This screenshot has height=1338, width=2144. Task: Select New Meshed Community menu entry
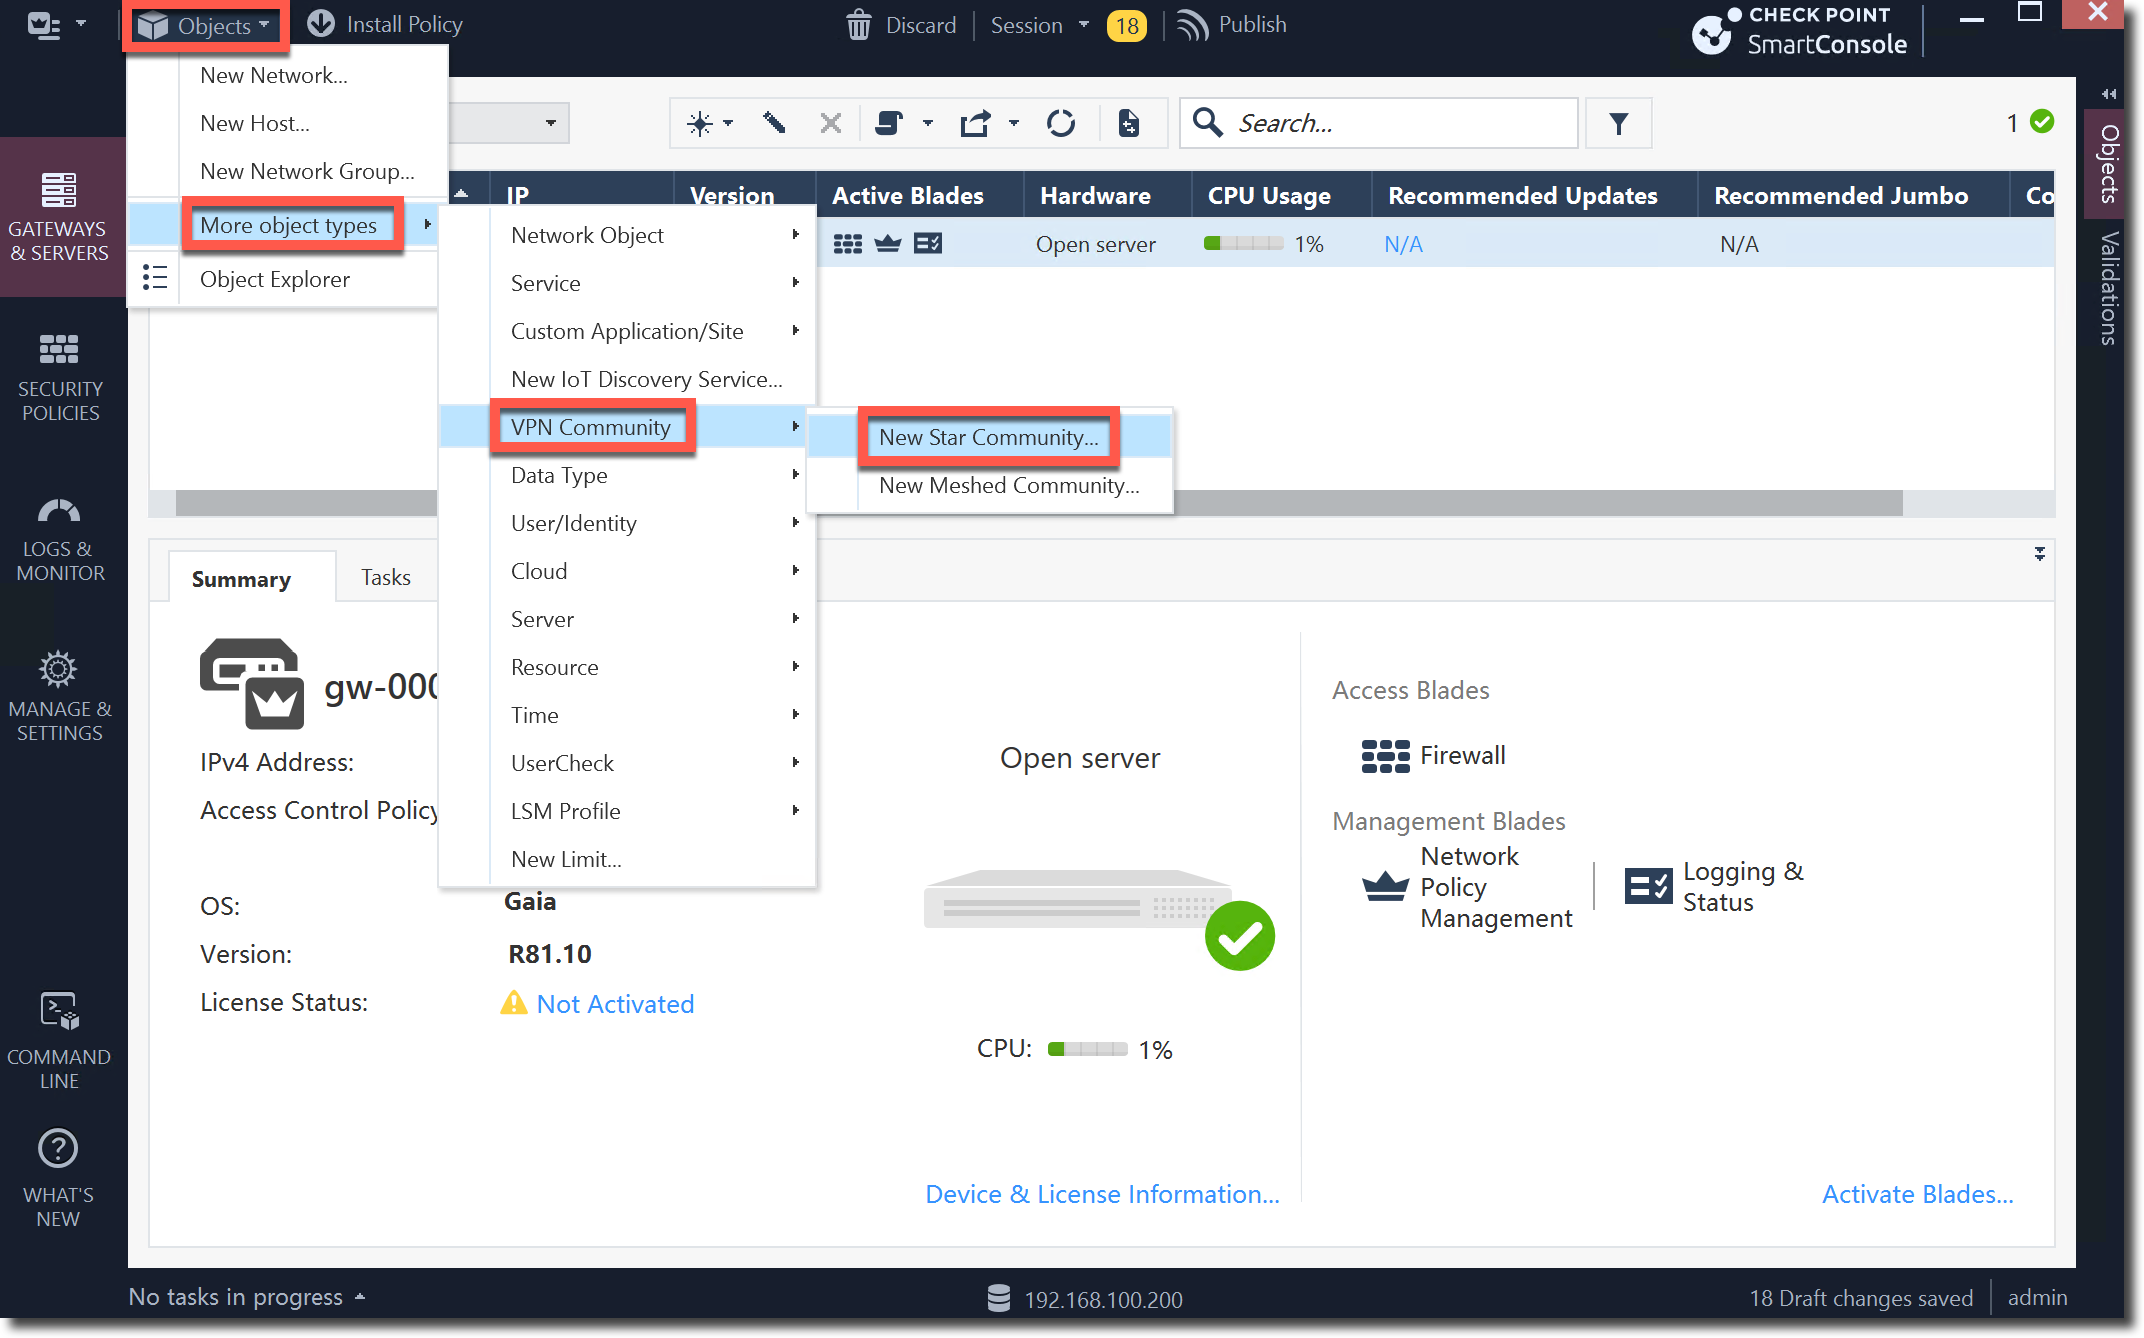1008,485
